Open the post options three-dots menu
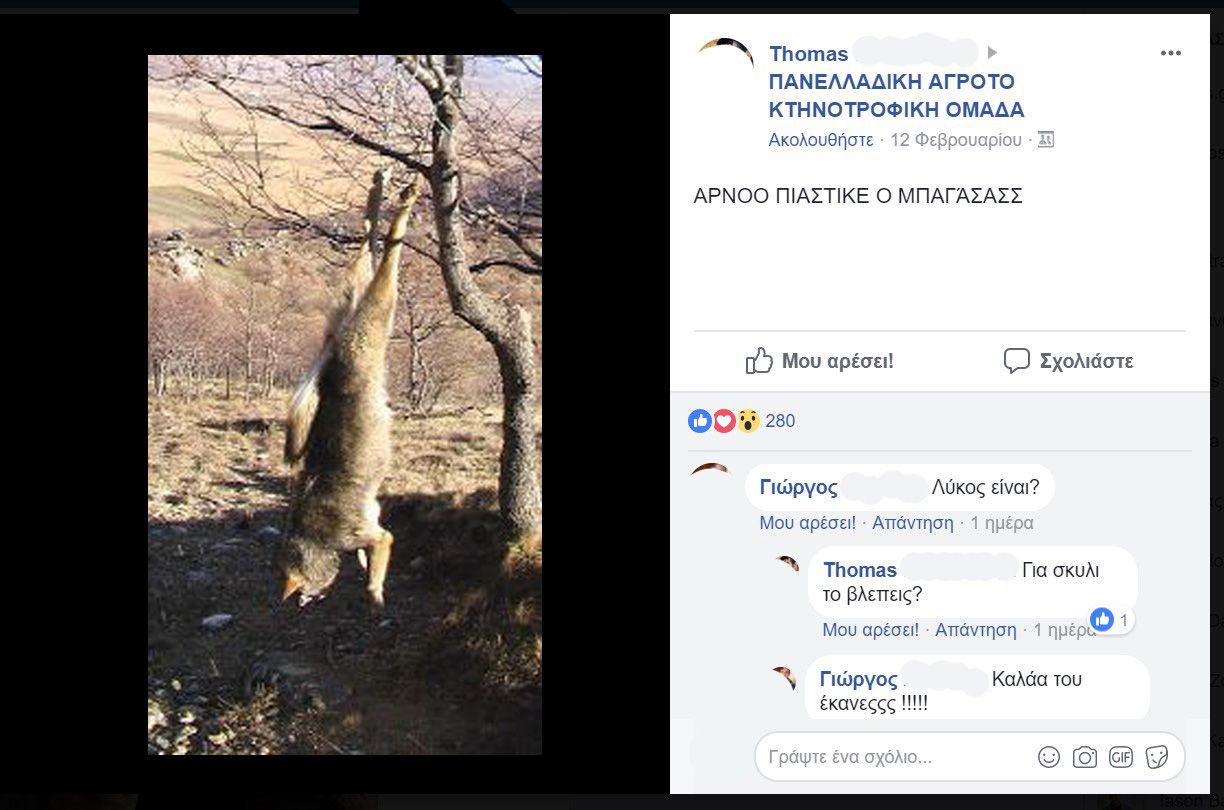Viewport: 1224px width, 810px height. [1170, 54]
